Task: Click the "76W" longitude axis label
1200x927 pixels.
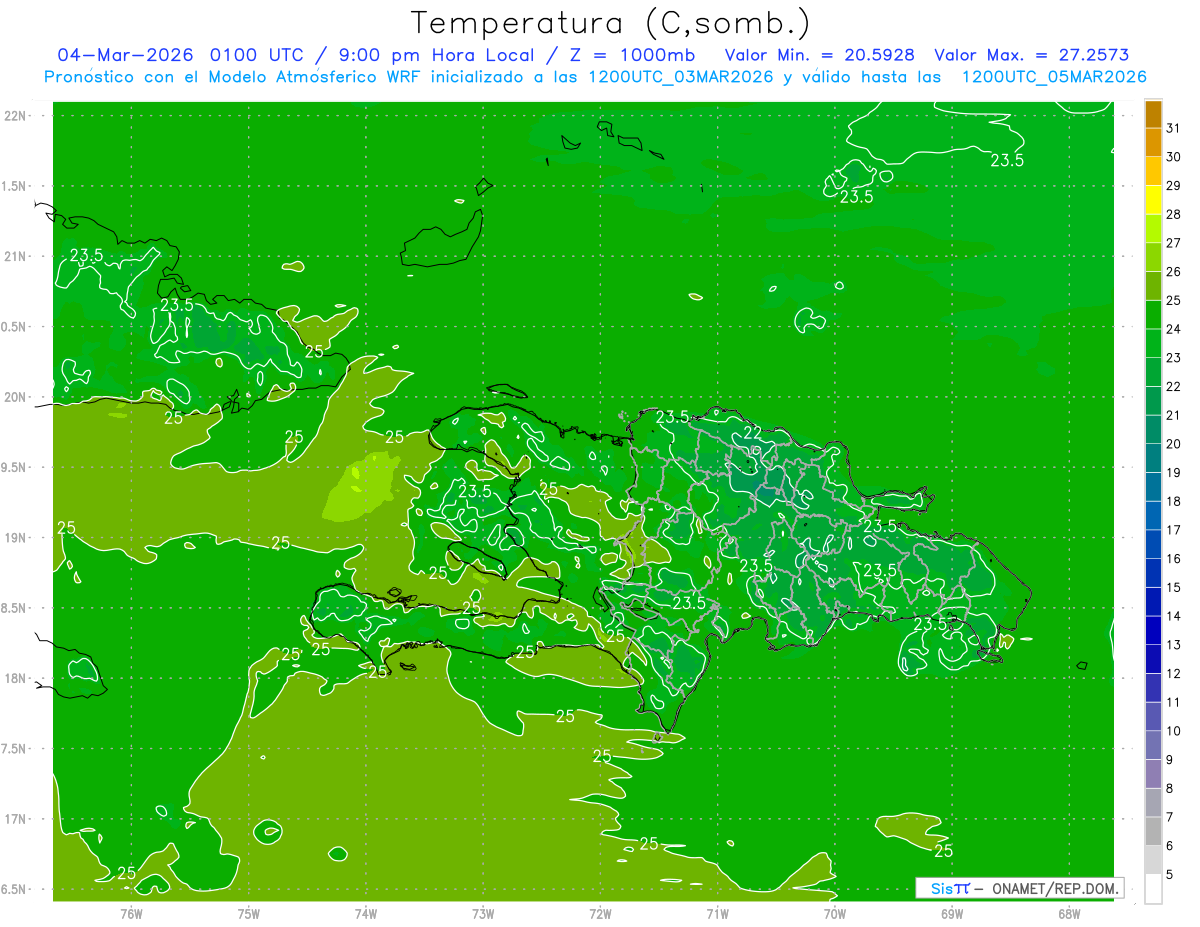Action: pos(131,913)
